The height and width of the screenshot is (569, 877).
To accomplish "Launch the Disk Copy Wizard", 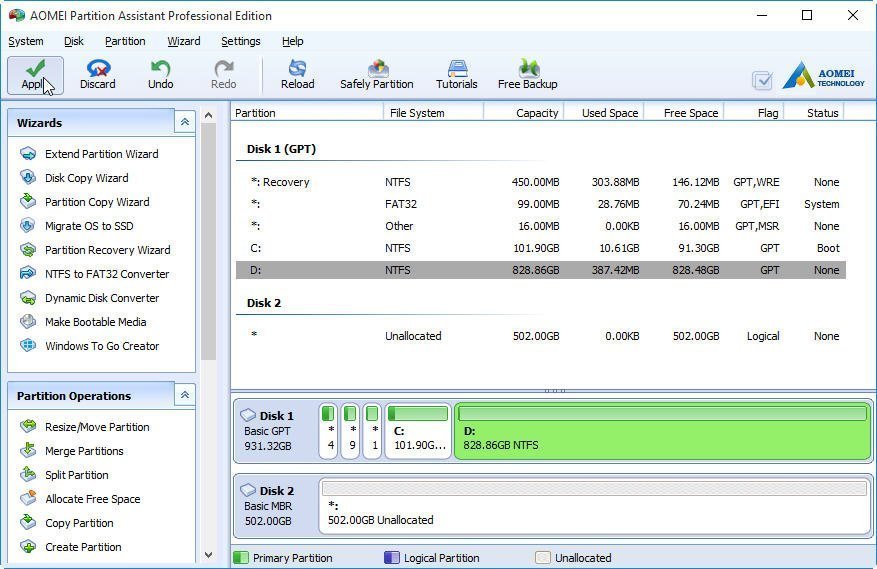I will (74, 178).
